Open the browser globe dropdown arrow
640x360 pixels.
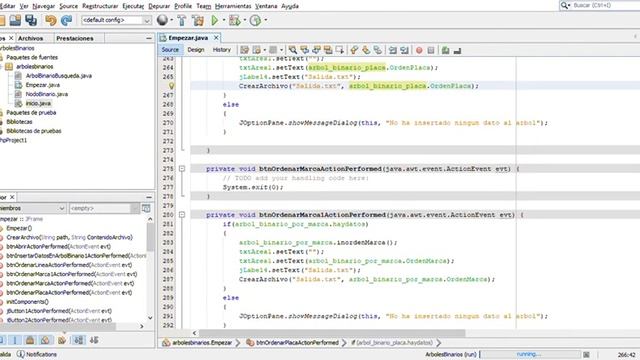click(x=171, y=20)
